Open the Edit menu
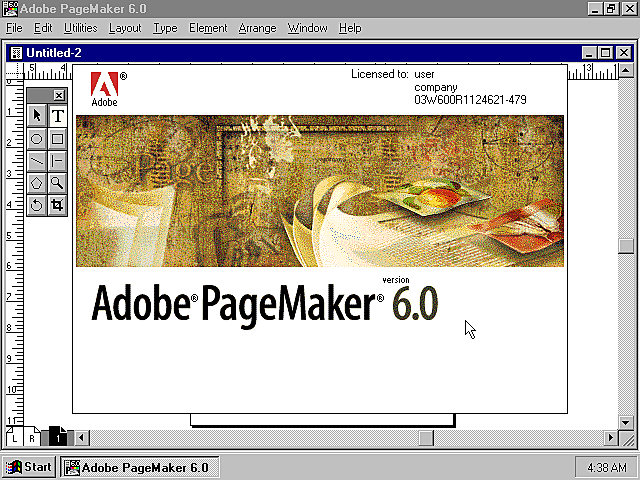This screenshot has height=480, width=640. 43,28
